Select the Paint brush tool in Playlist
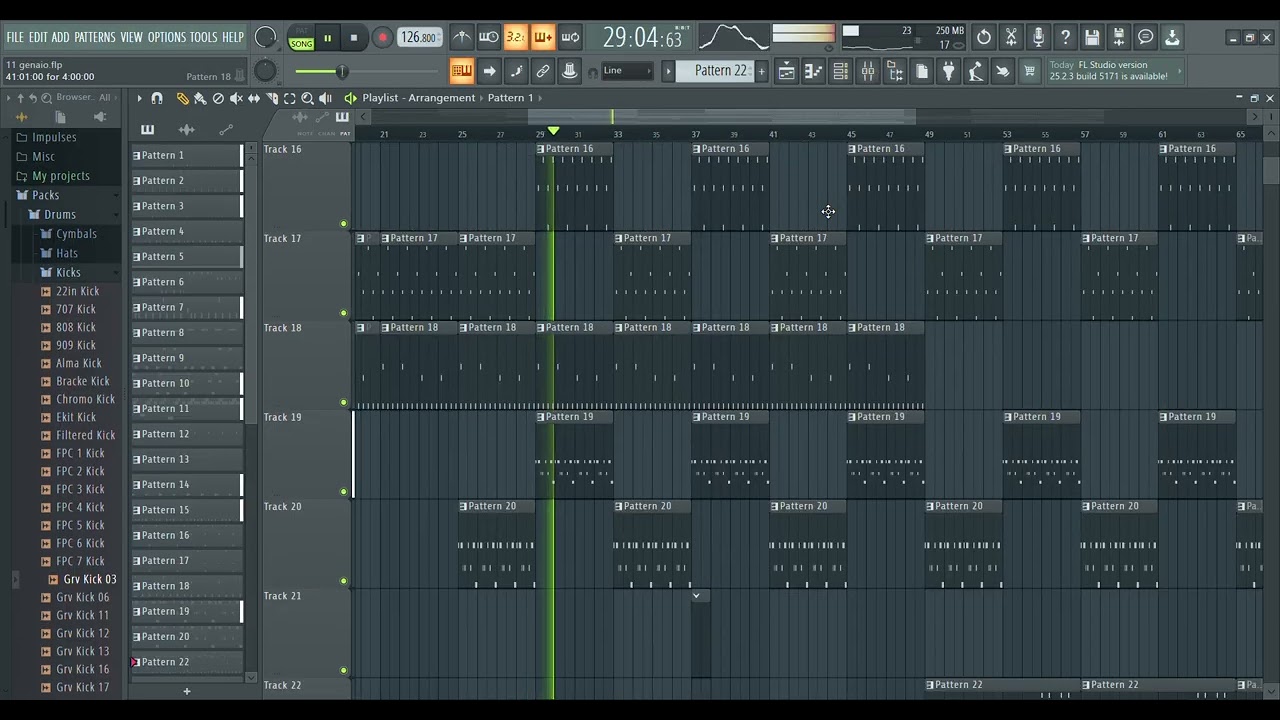The width and height of the screenshot is (1280, 720). point(200,98)
